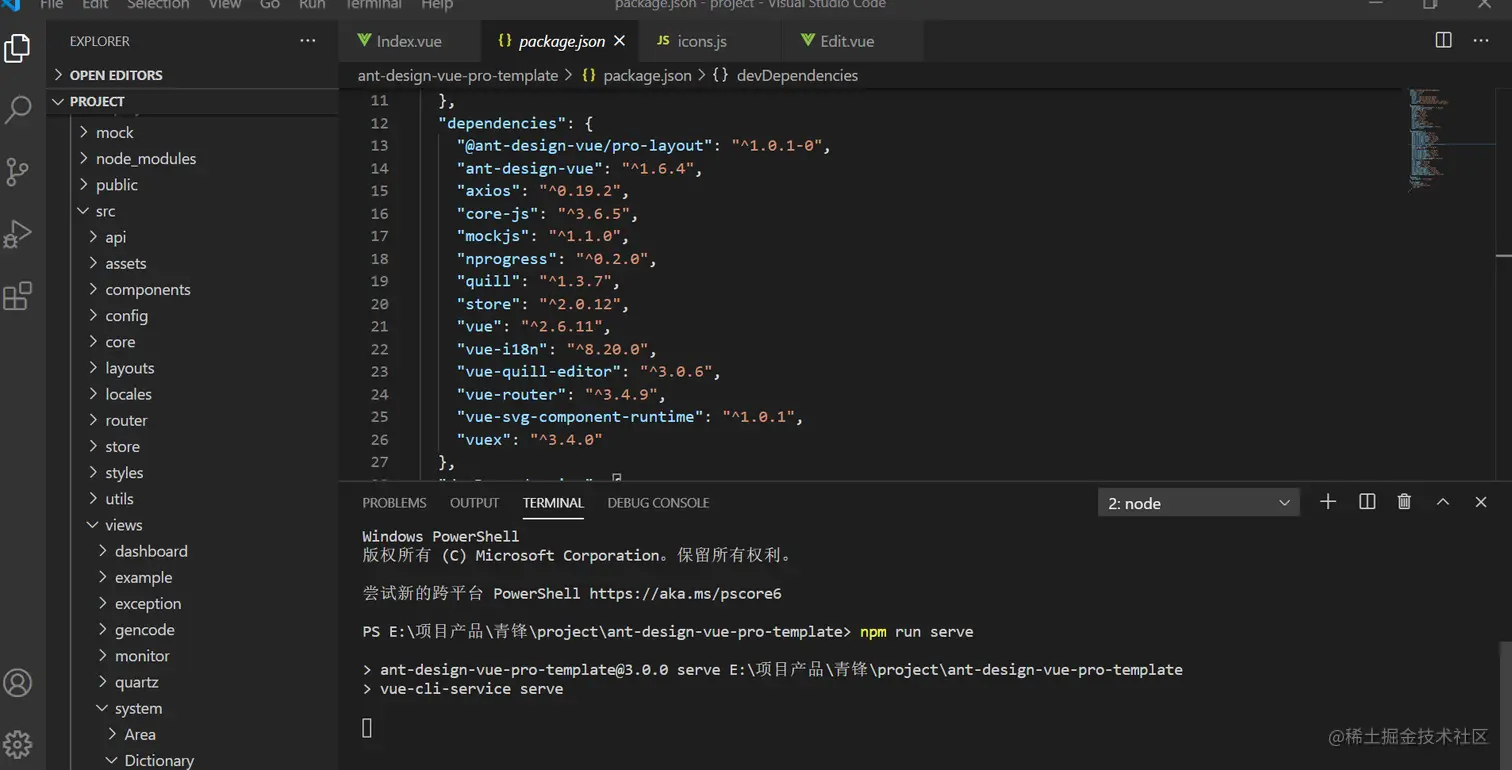Open the Explorer view in activity bar
1512x770 pixels.
(18, 49)
